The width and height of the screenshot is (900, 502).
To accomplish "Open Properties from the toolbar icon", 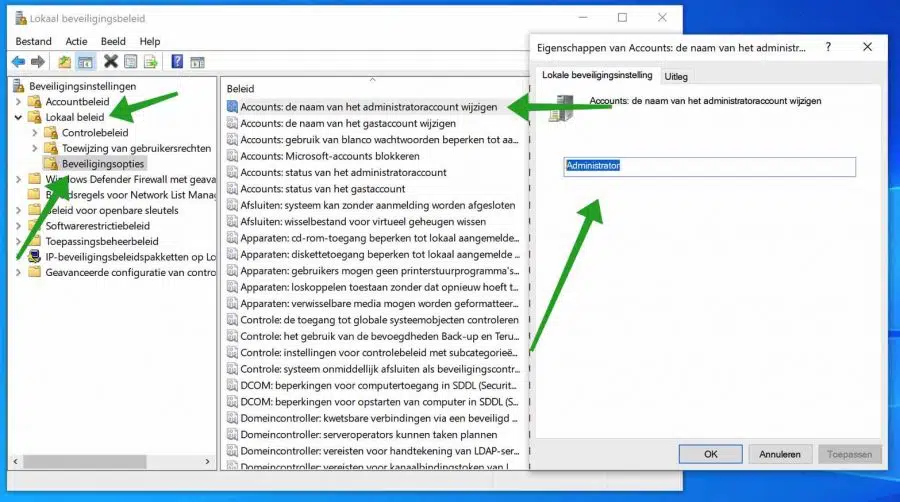I will [x=131, y=61].
